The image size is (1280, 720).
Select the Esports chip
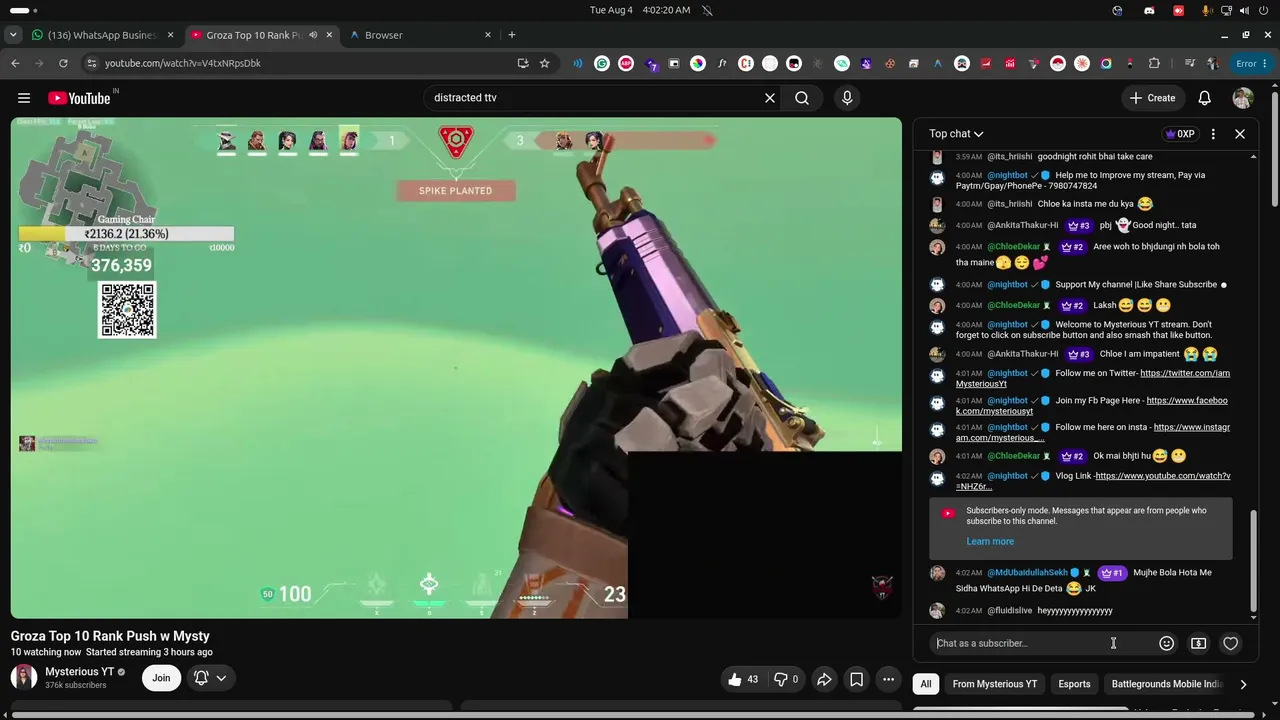click(1074, 684)
